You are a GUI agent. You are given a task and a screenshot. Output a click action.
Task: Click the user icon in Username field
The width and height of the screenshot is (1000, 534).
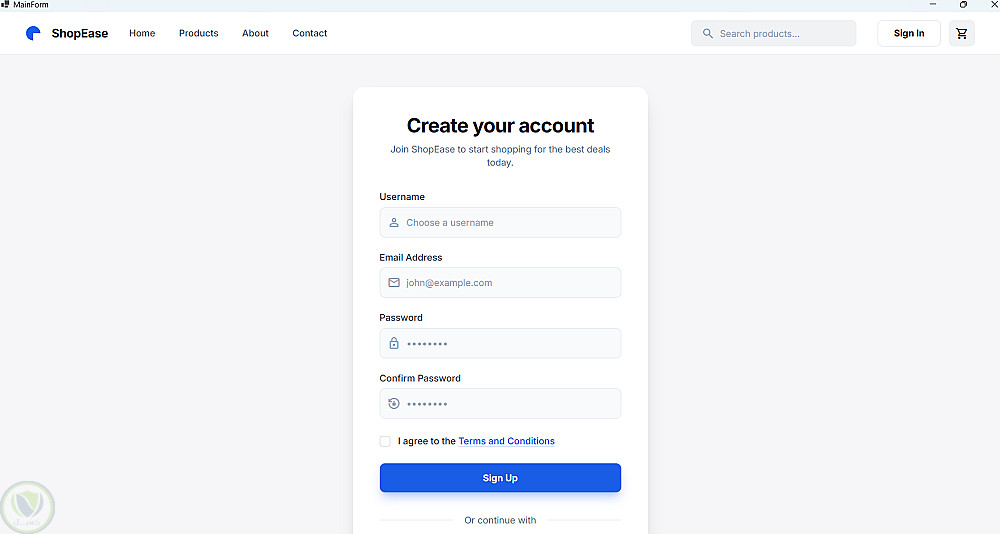[x=394, y=223]
